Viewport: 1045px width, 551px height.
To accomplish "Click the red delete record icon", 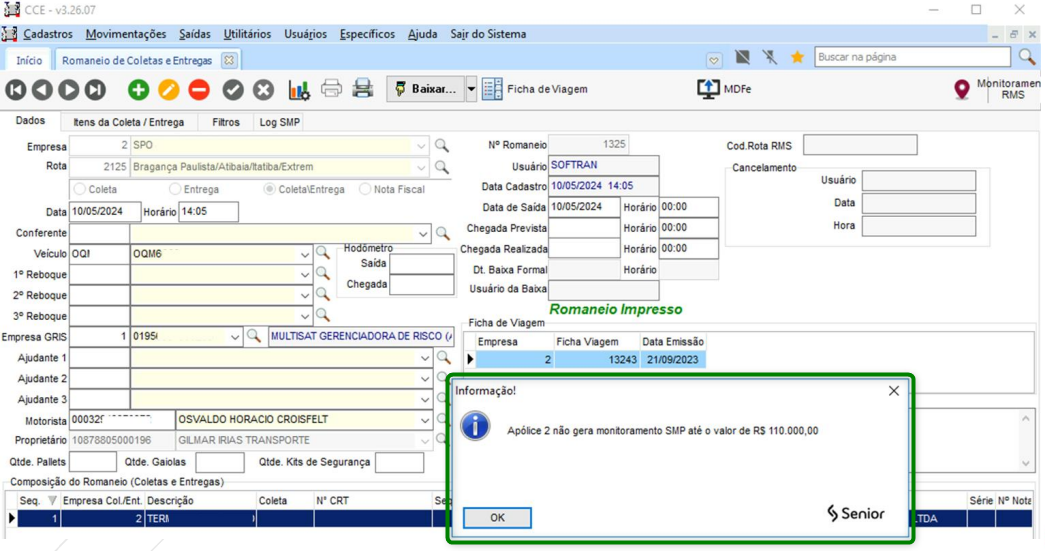I will [199, 90].
